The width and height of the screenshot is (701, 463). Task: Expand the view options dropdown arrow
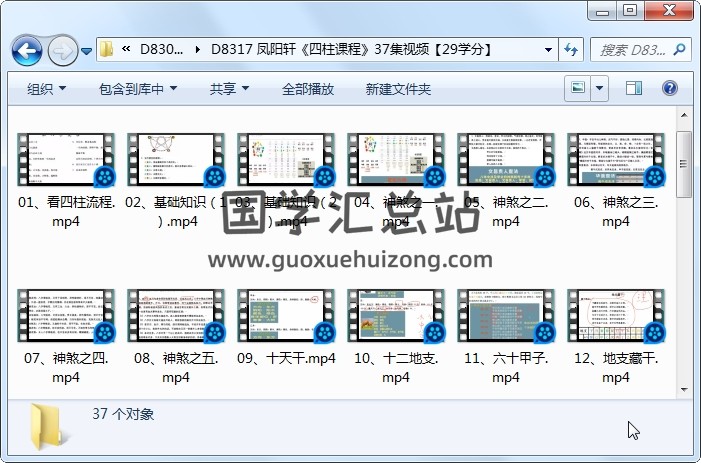pos(600,89)
